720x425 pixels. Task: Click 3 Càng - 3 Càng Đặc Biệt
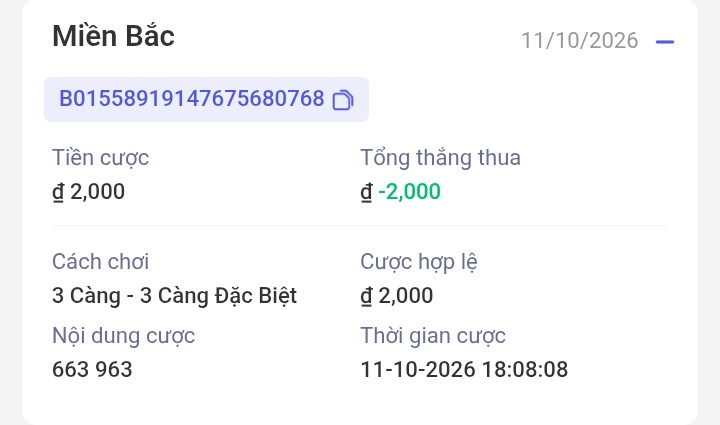click(174, 296)
